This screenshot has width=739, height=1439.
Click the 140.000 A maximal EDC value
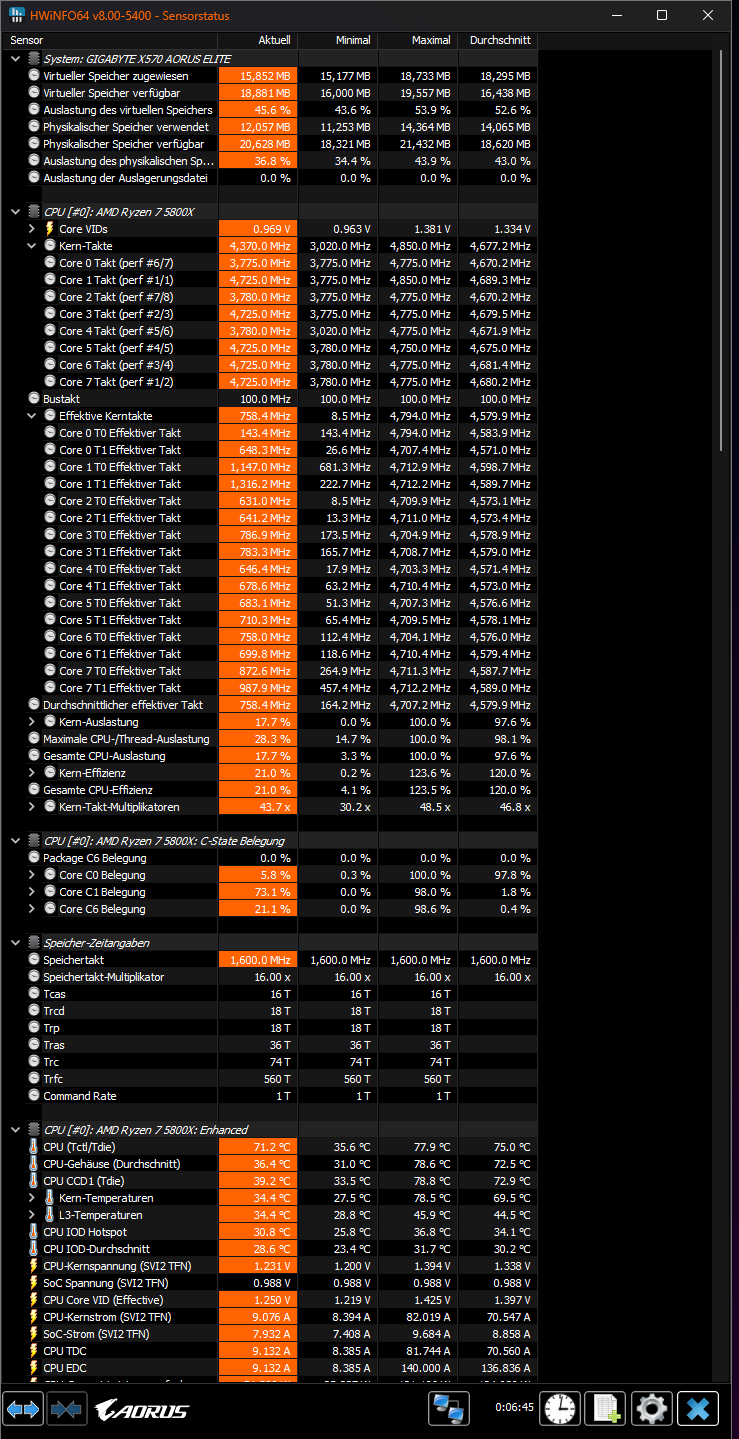point(423,1368)
